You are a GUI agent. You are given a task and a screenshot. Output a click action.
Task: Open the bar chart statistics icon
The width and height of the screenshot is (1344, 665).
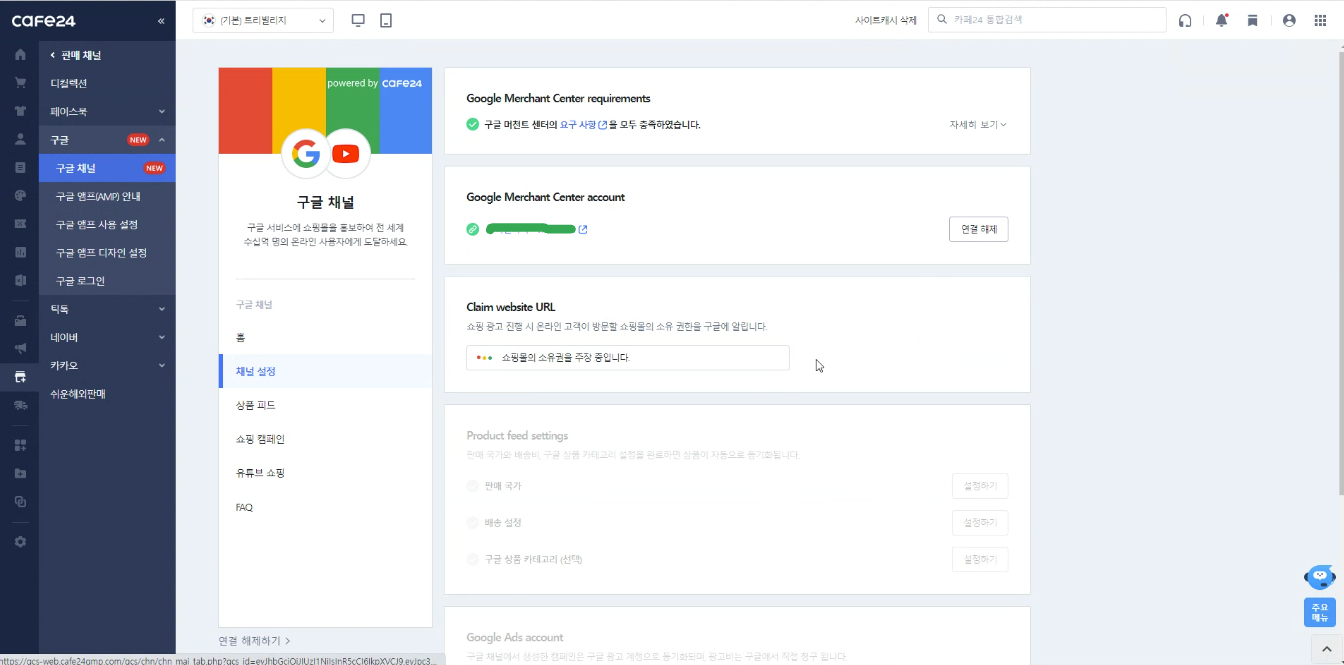(20, 252)
